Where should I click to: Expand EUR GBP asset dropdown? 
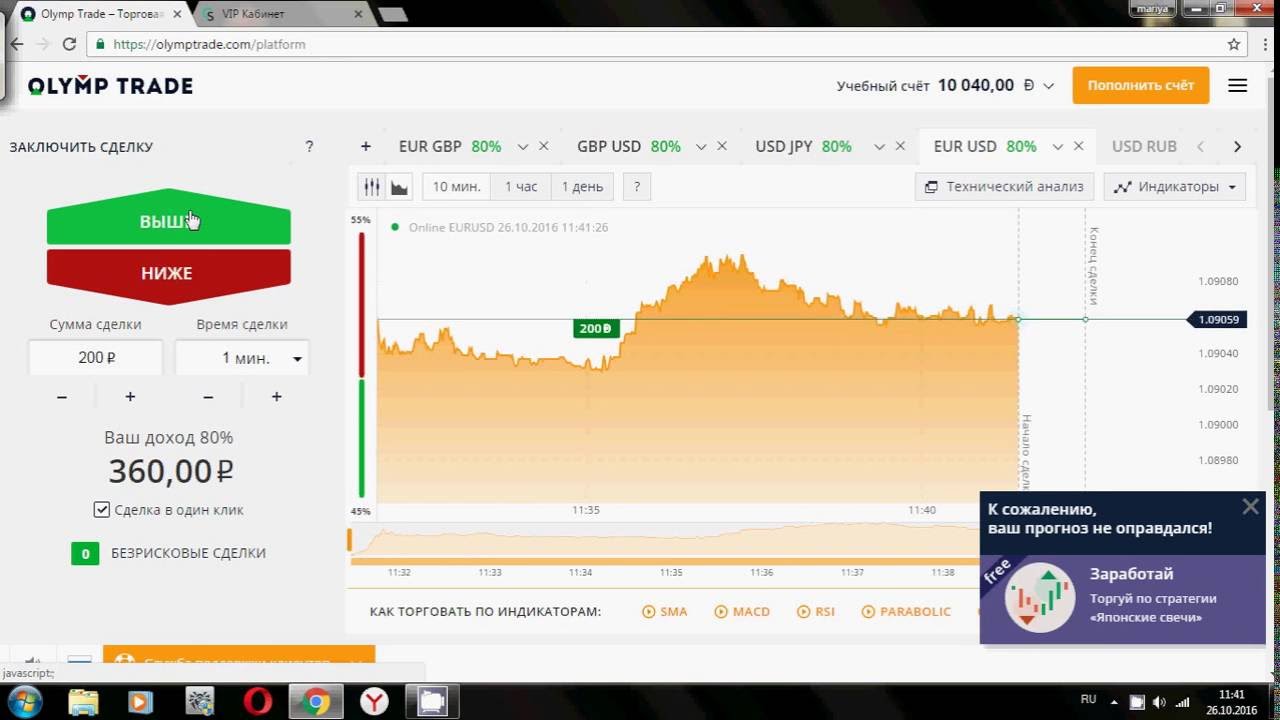click(x=522, y=147)
